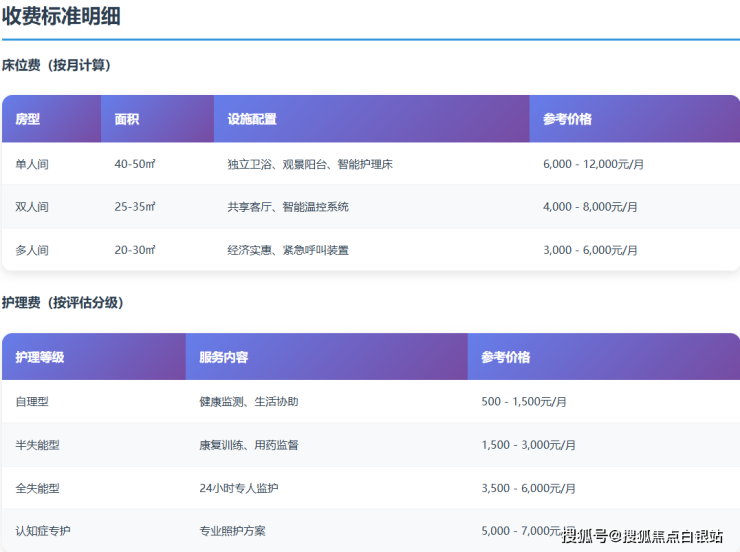
Task: Click the 共享客厅、智能温控系统 facilities cell
Action: 288,207
